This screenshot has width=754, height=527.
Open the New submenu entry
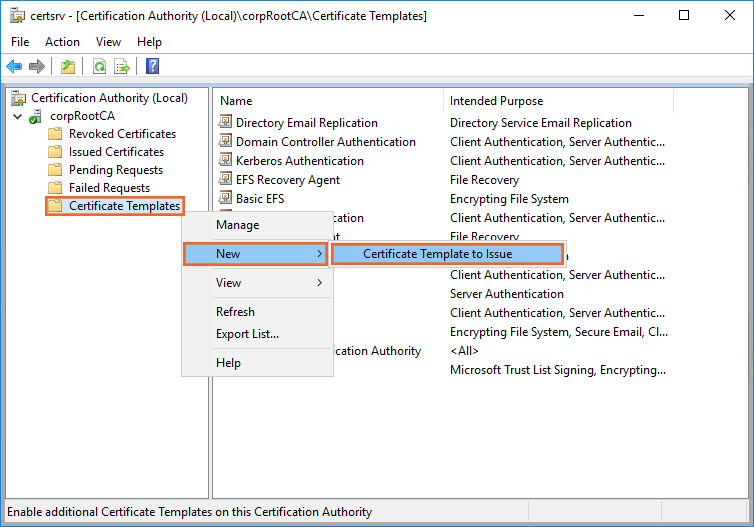[256, 254]
